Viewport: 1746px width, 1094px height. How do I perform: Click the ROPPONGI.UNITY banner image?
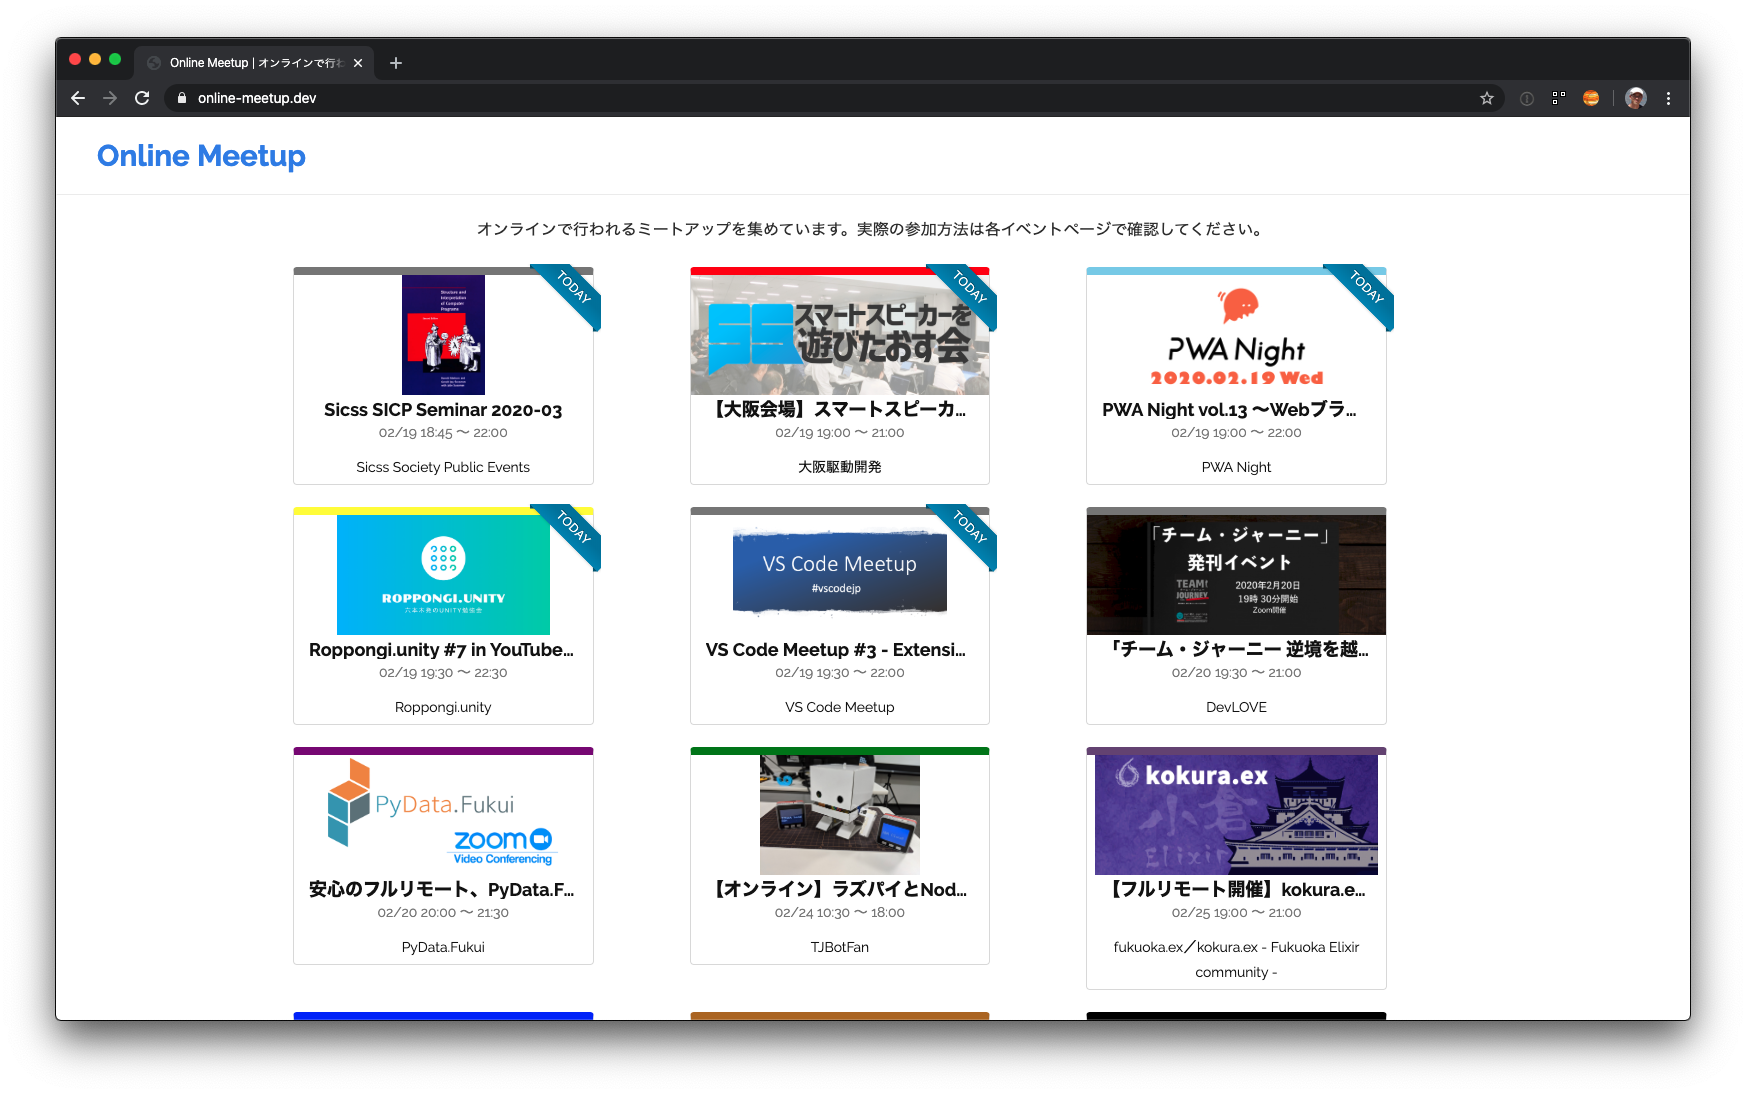(x=443, y=575)
